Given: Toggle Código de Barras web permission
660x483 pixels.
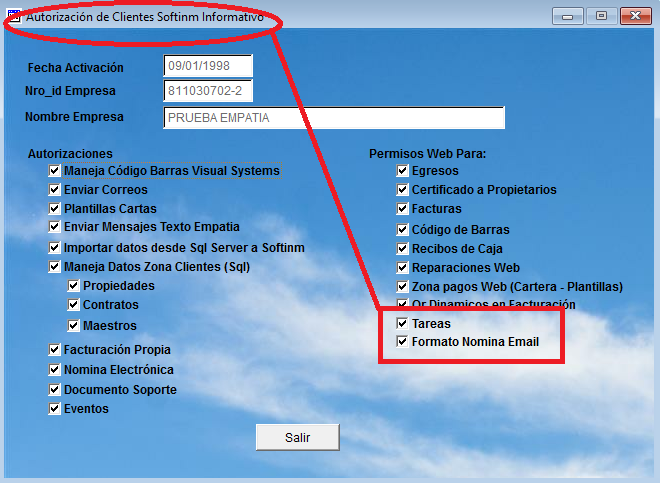Looking at the screenshot, I should click(x=402, y=229).
